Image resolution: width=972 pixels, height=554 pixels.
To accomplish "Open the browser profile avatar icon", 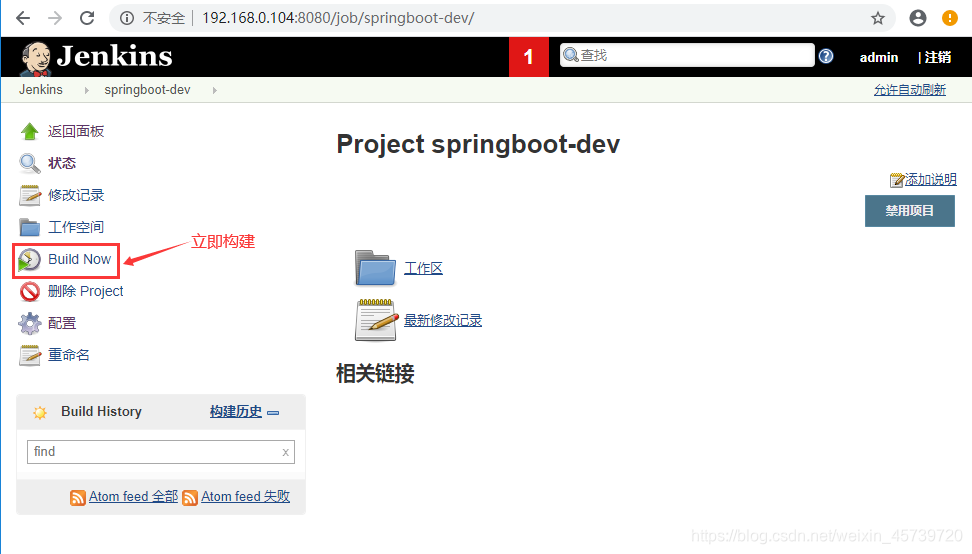I will pyautogui.click(x=917, y=18).
